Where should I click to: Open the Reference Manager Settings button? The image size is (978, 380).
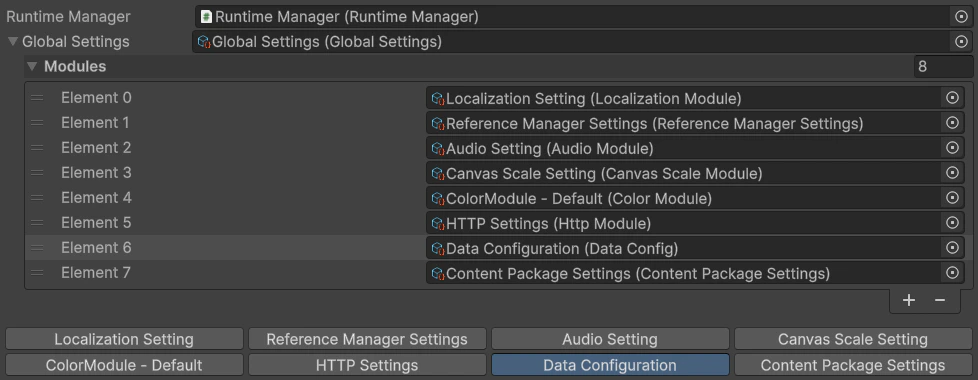[367, 339]
